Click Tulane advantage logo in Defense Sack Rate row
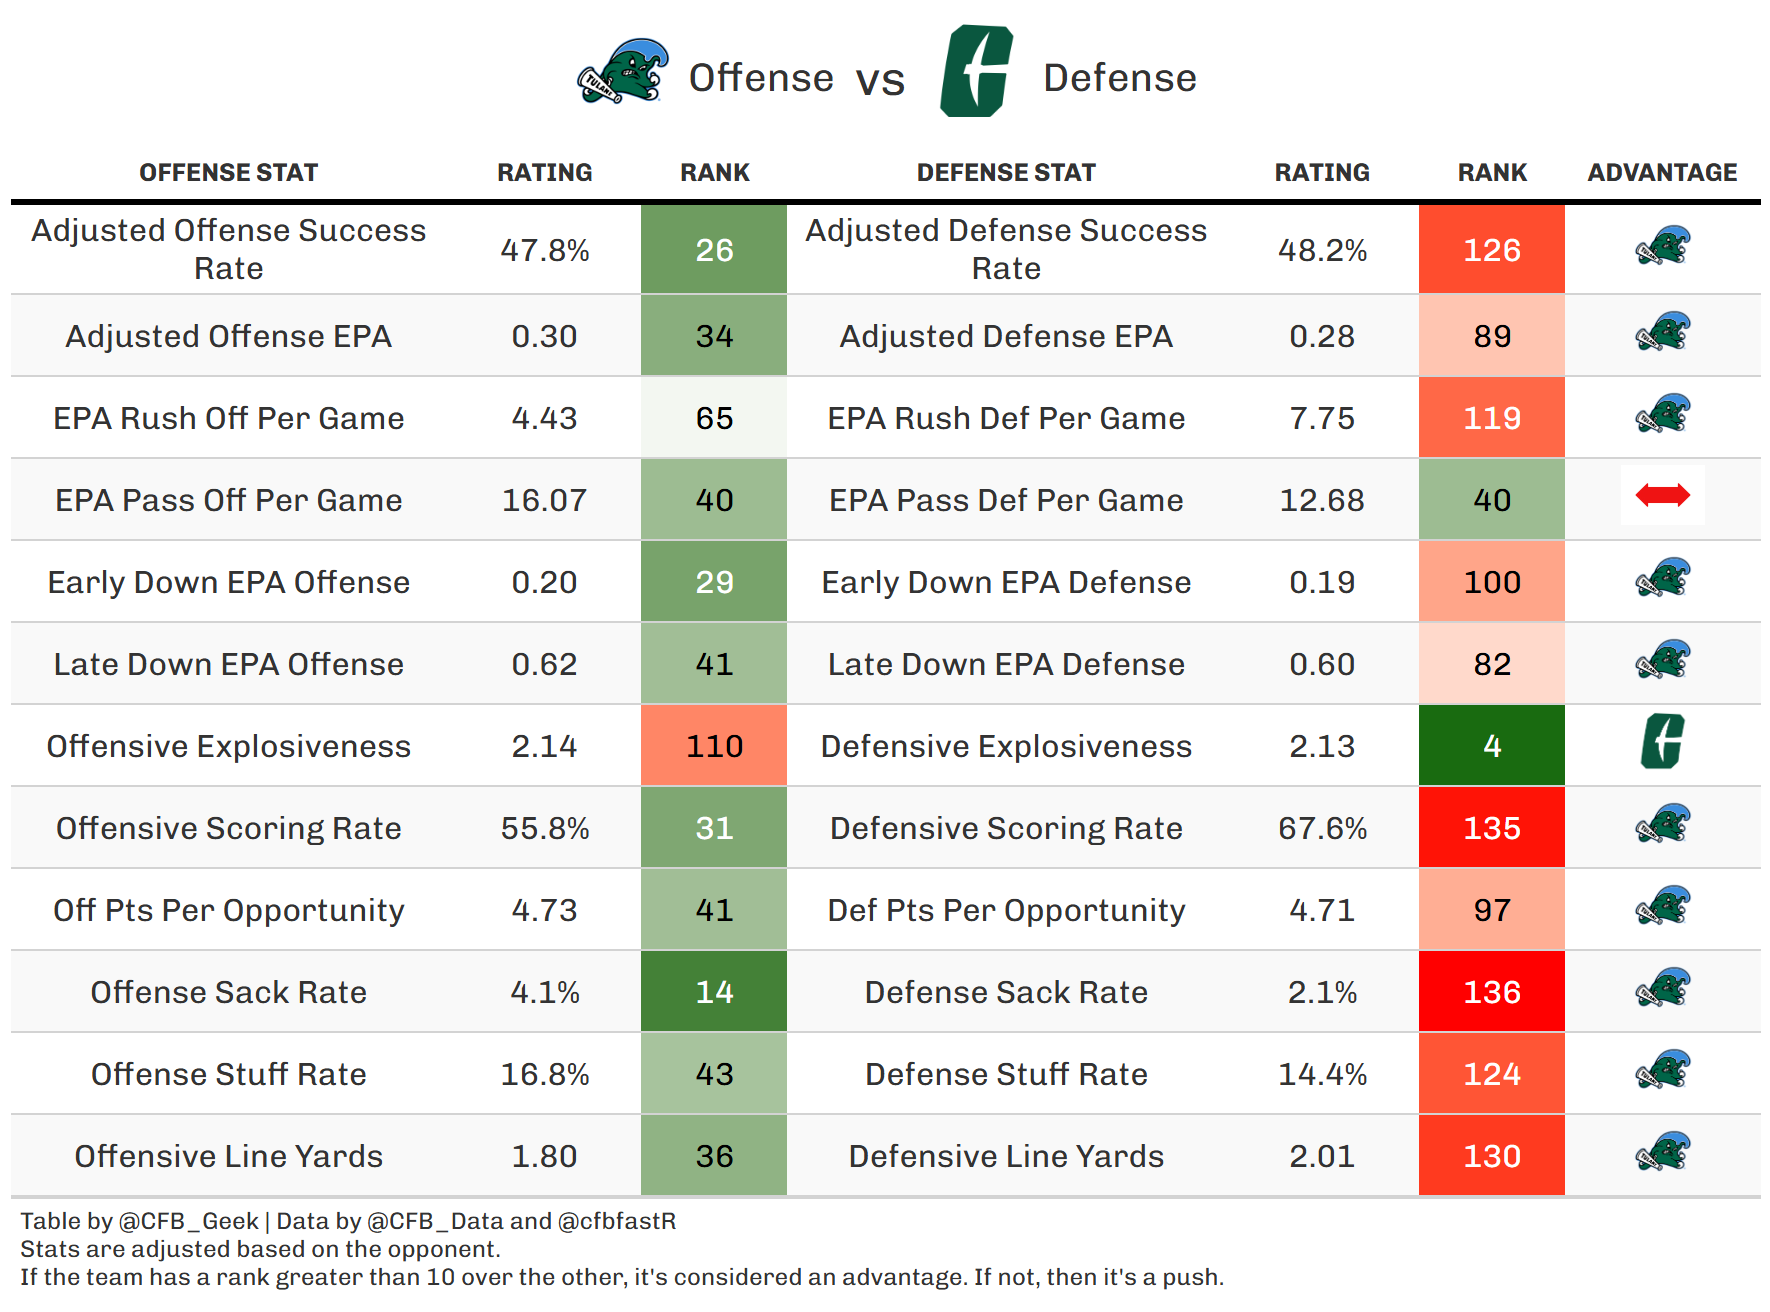The image size is (1770, 1312). [x=1662, y=988]
